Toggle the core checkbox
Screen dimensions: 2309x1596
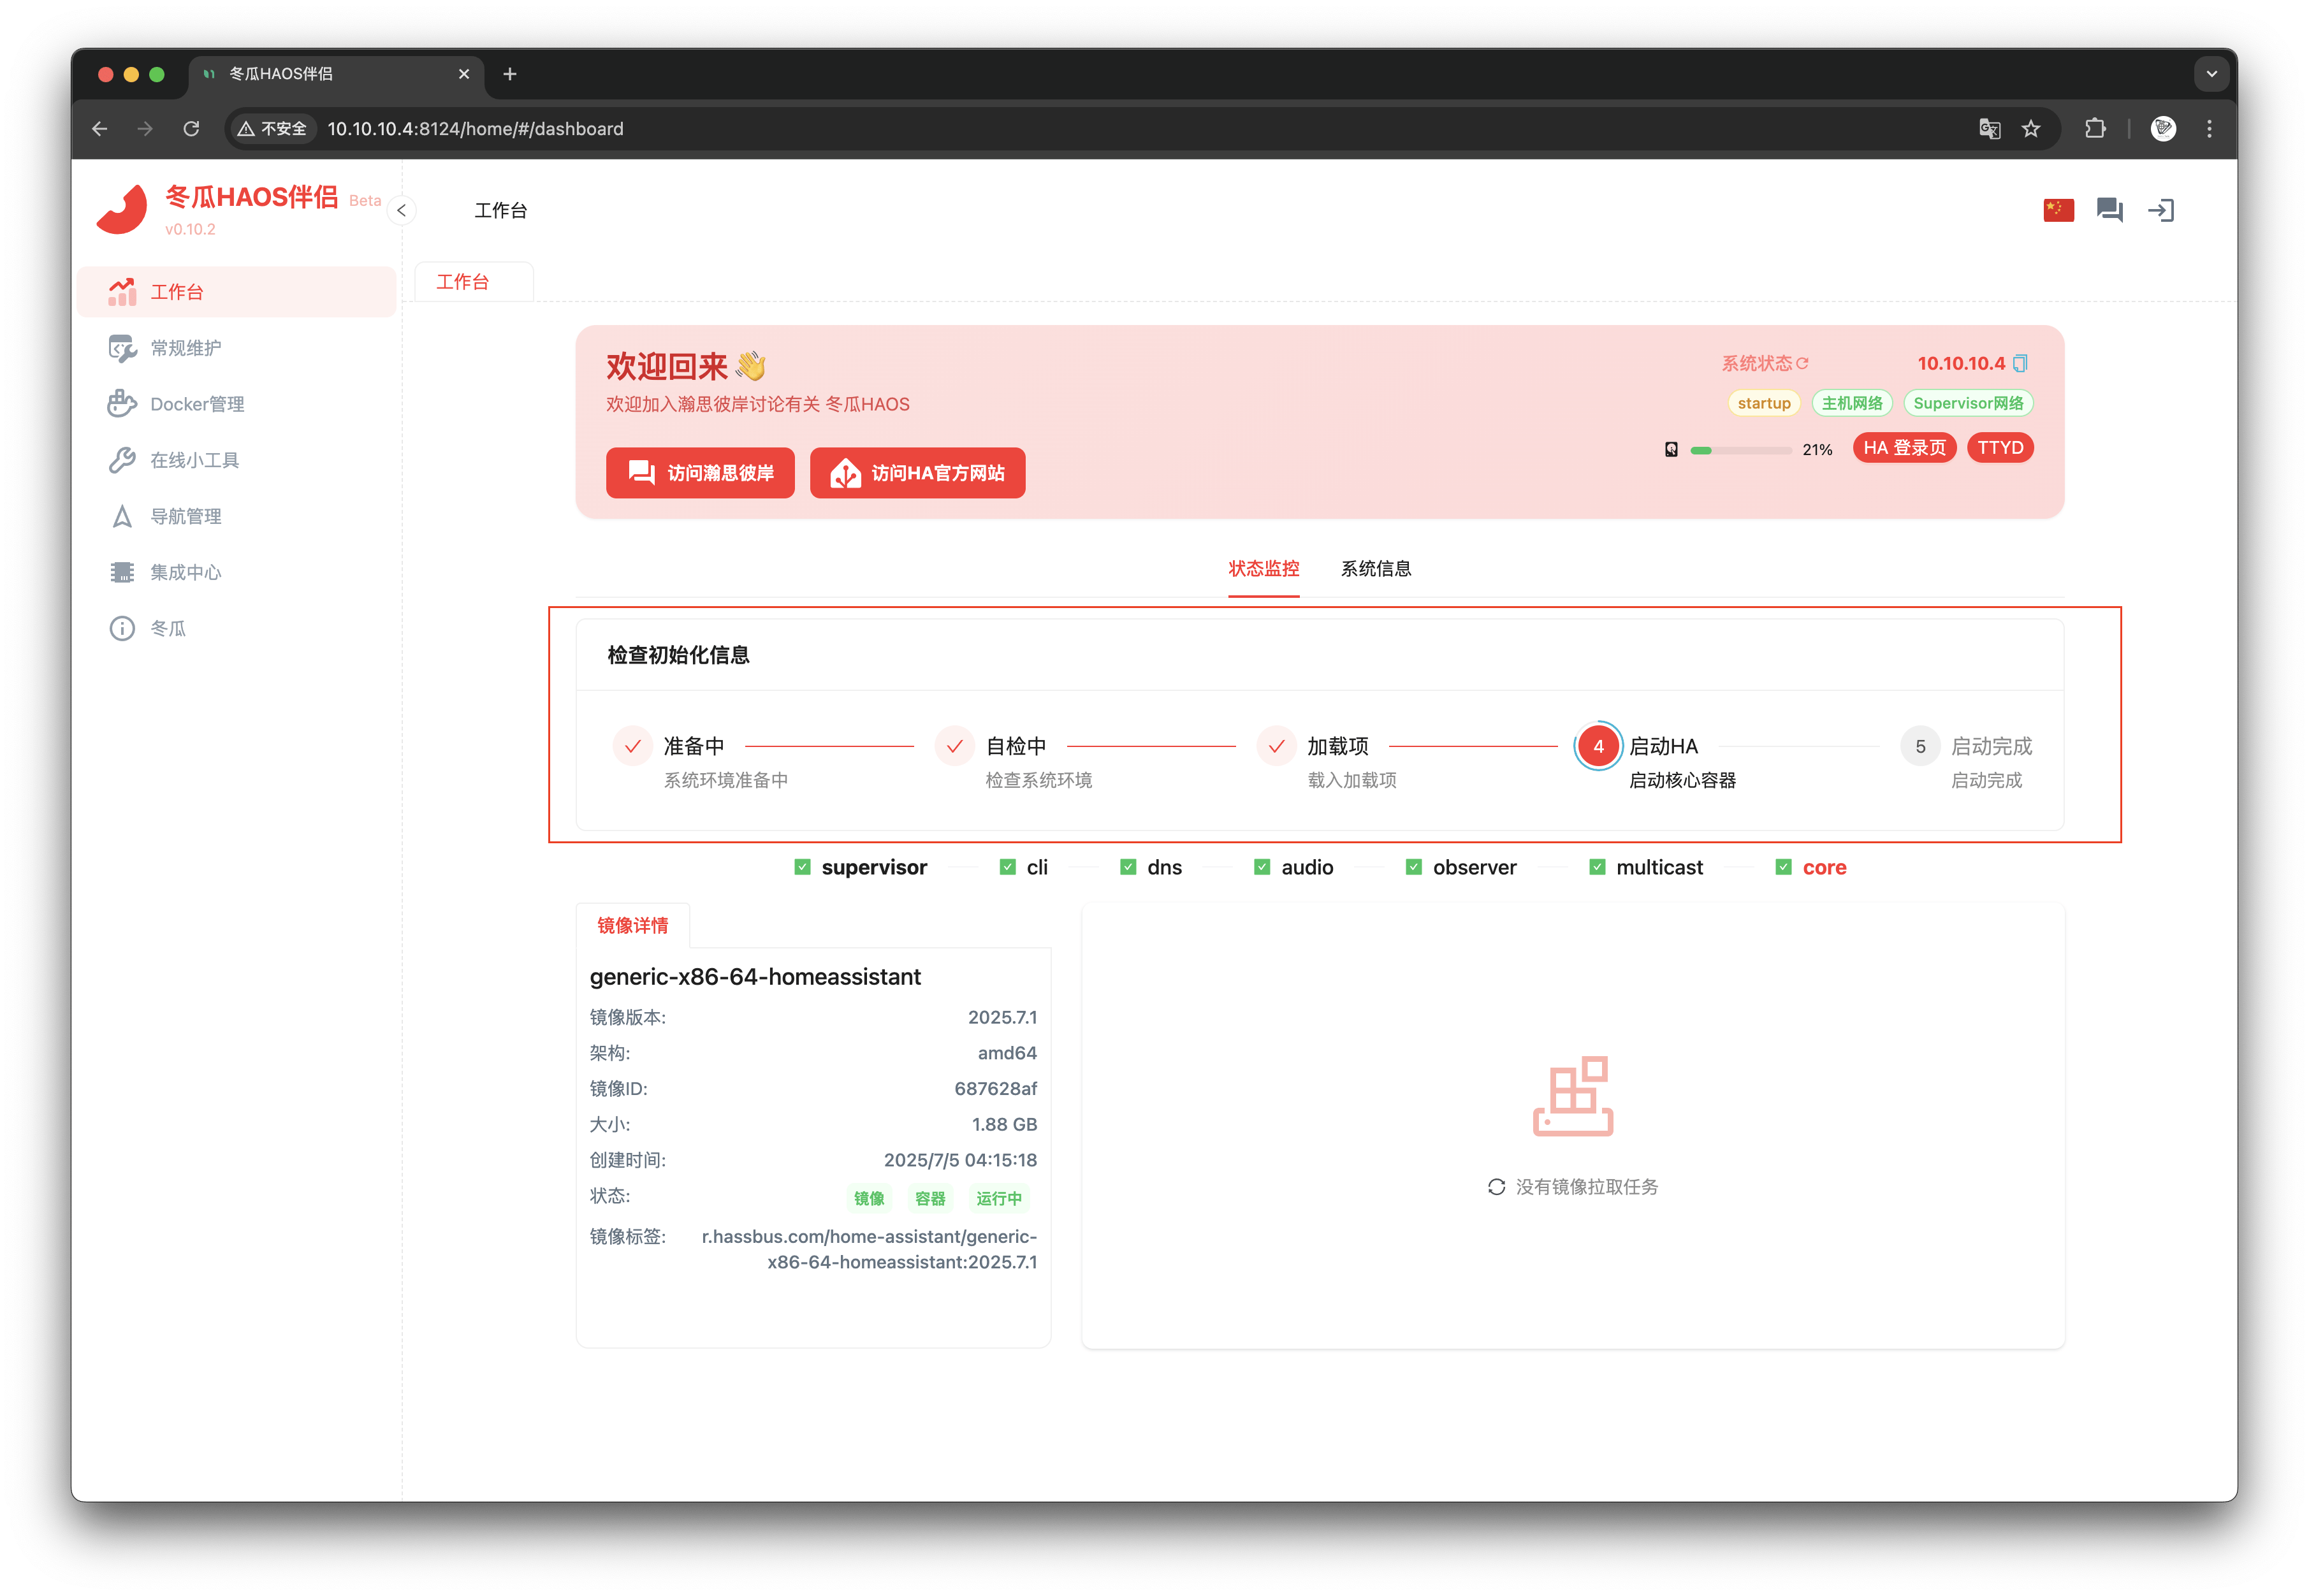pyautogui.click(x=1783, y=867)
